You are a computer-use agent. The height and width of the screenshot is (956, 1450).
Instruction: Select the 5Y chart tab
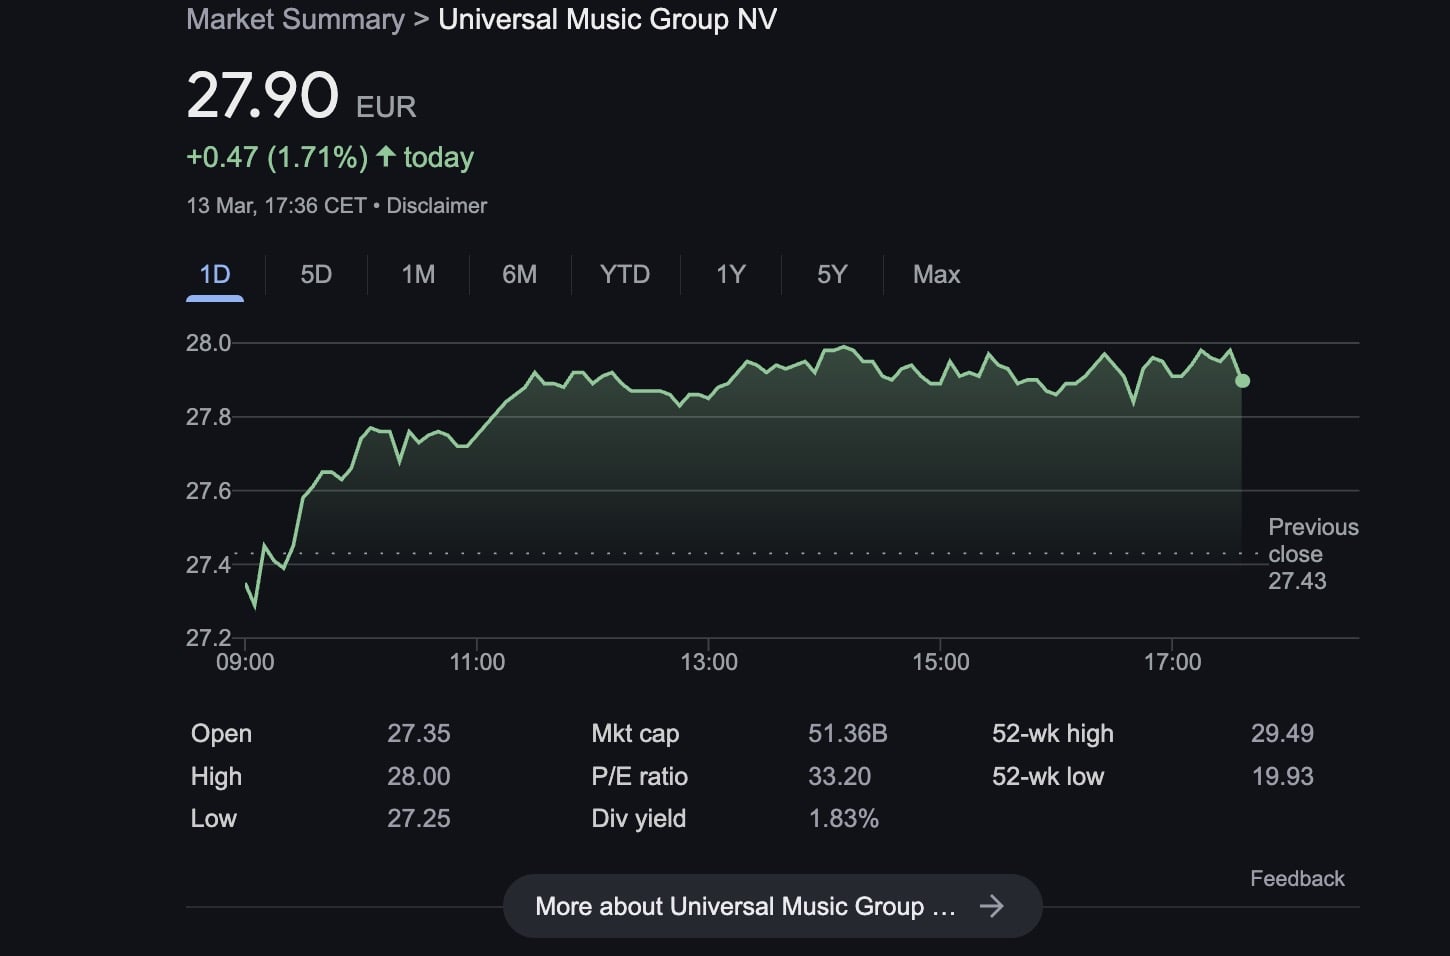[832, 274]
